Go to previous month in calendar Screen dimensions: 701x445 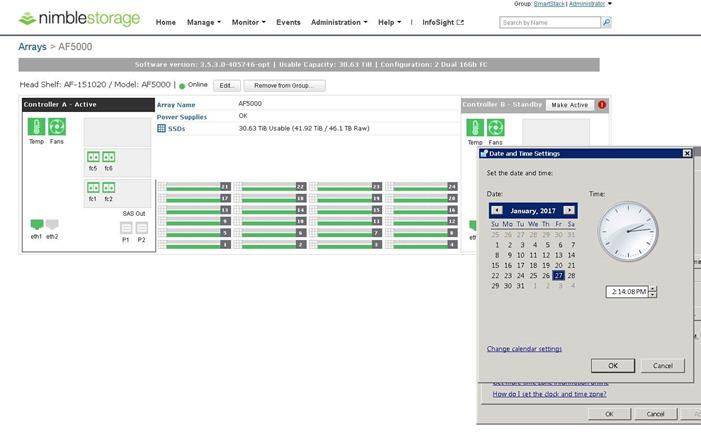497,210
